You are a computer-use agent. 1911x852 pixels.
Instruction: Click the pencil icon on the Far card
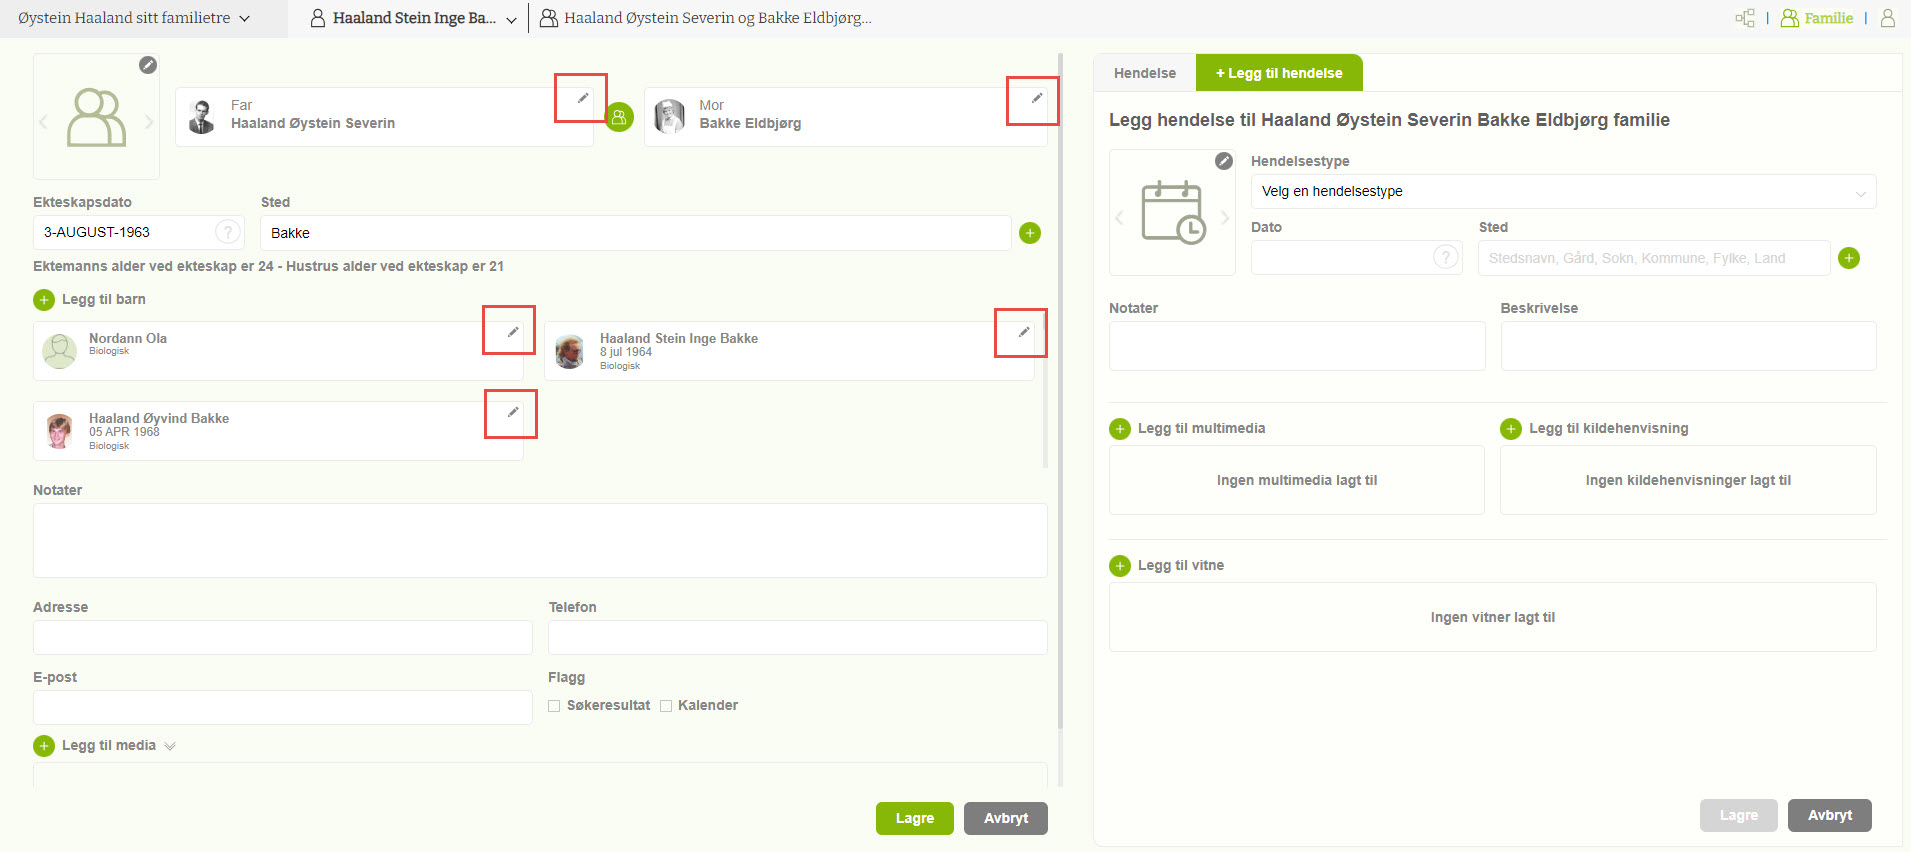click(582, 98)
